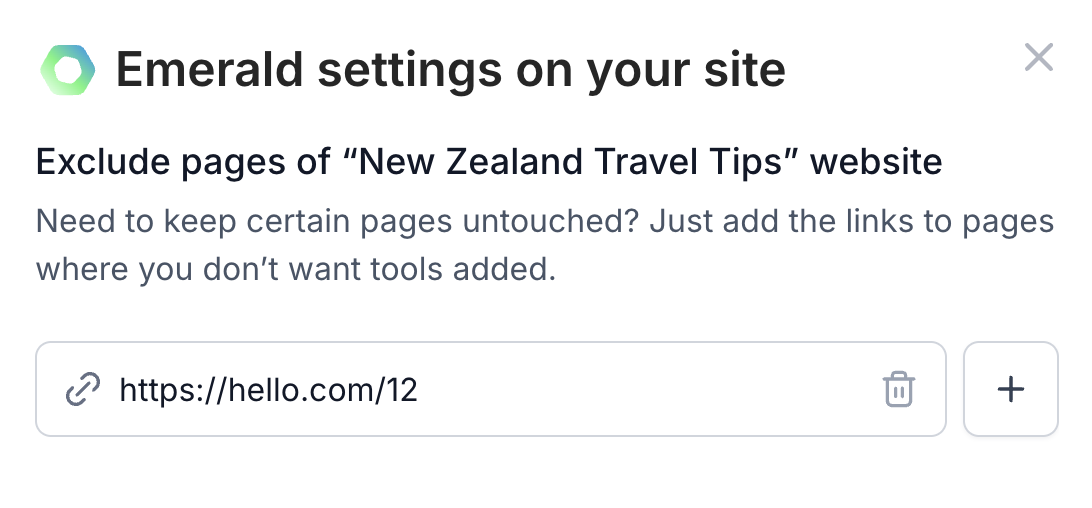Click the trash can icon inside the input

click(898, 389)
